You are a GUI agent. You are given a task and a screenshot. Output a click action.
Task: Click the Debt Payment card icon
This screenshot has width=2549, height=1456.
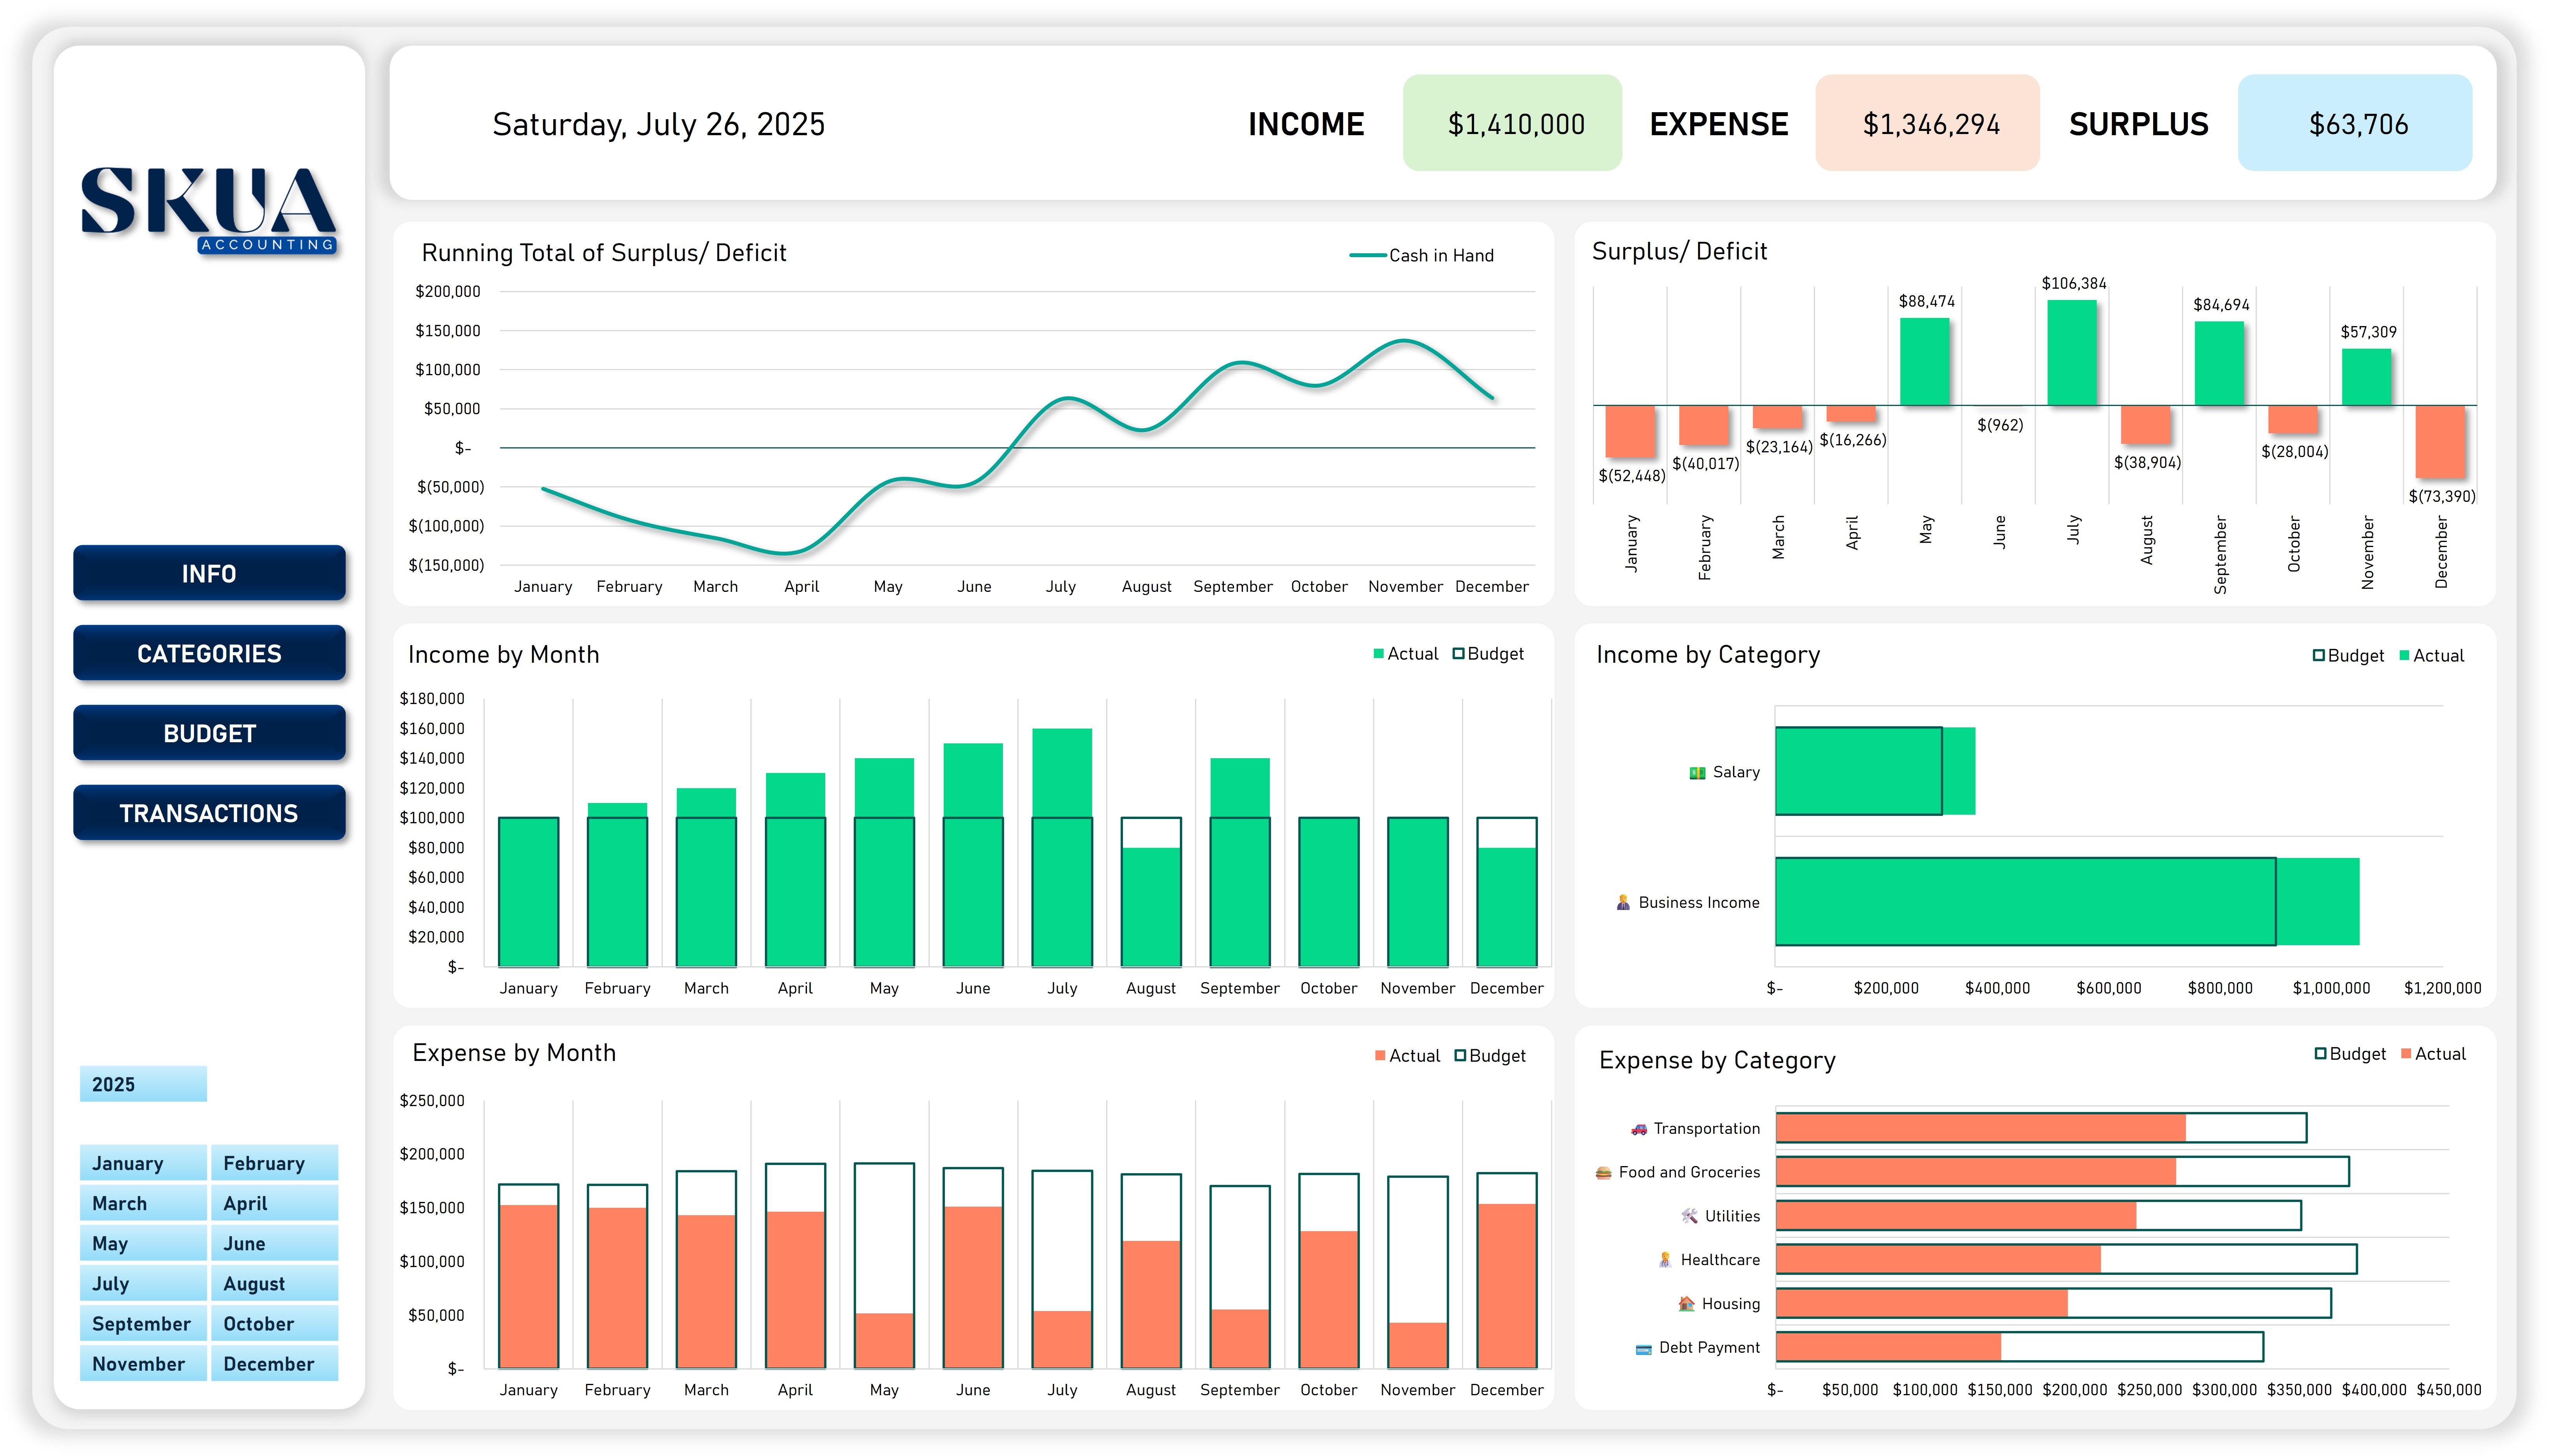[x=1643, y=1349]
